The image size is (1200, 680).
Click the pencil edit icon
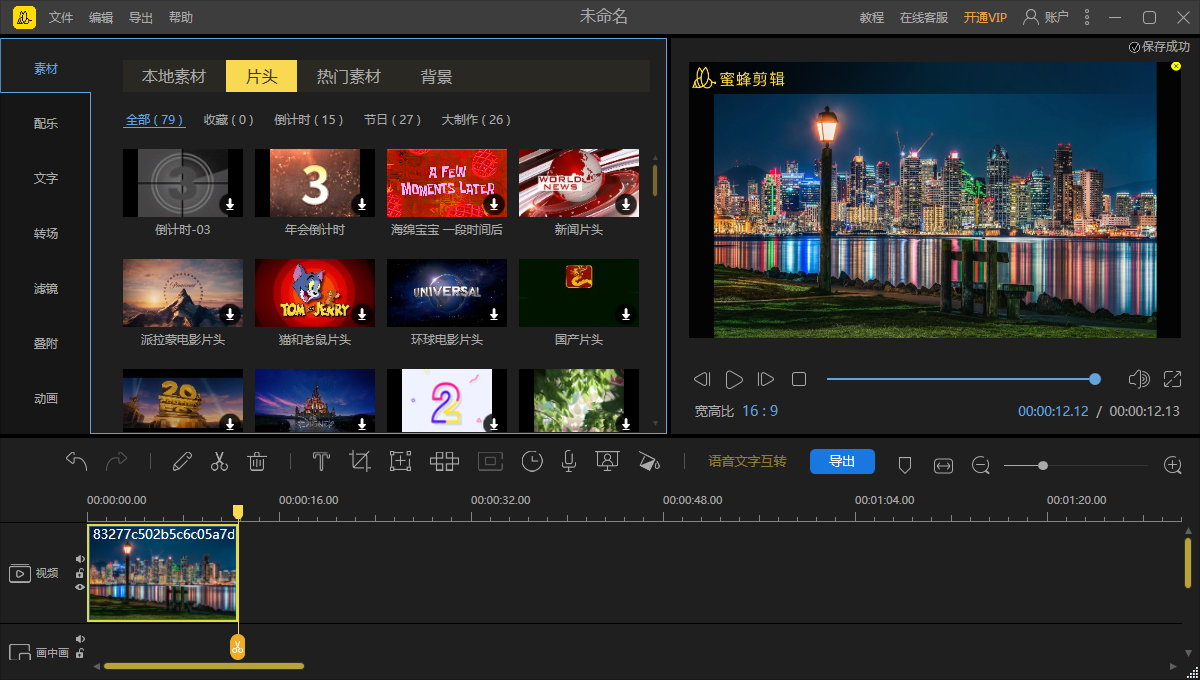(x=182, y=462)
